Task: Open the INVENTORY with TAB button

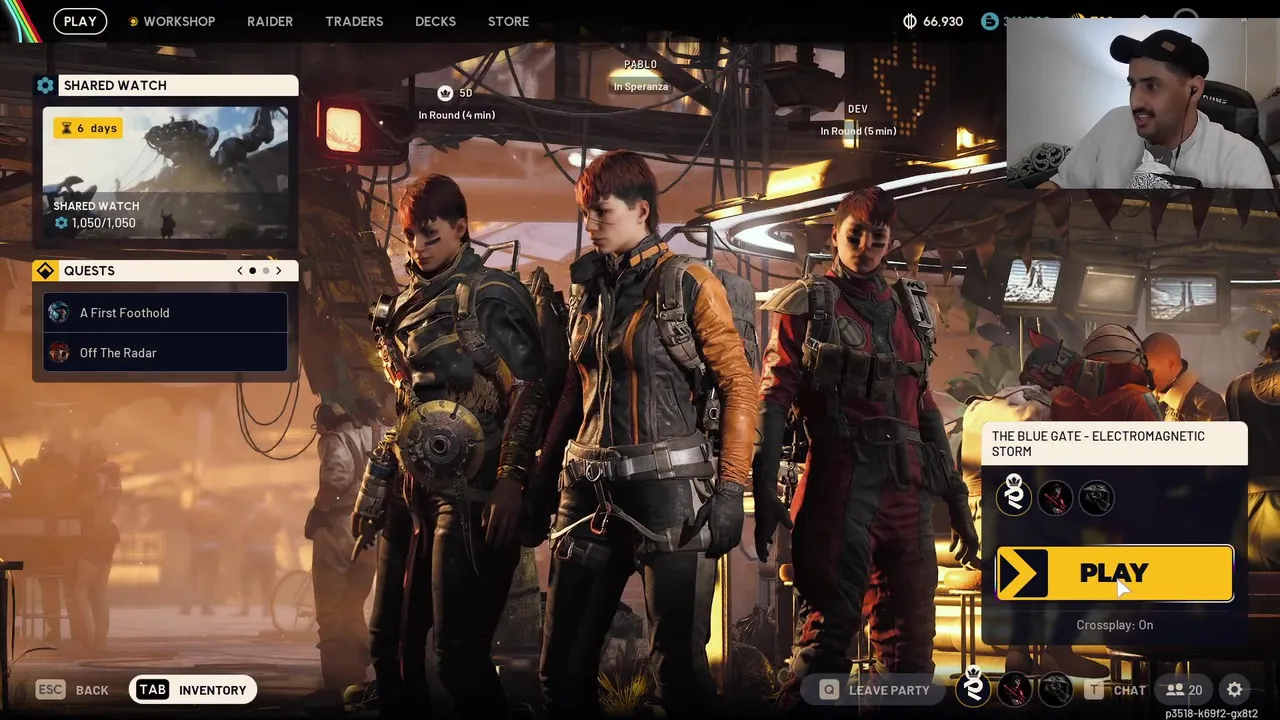Action: point(193,690)
